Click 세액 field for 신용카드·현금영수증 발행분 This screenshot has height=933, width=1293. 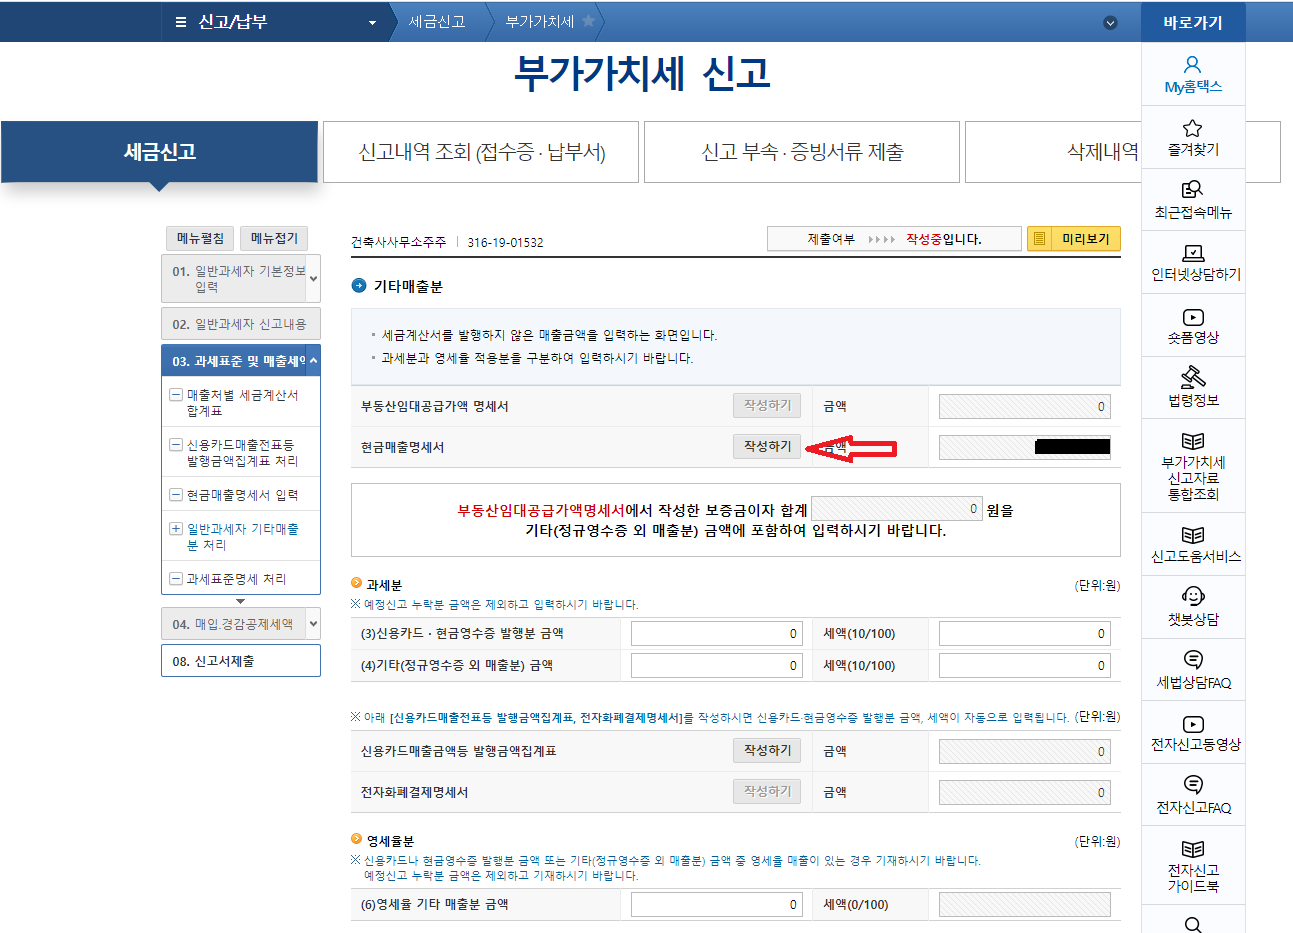pyautogui.click(x=1025, y=633)
